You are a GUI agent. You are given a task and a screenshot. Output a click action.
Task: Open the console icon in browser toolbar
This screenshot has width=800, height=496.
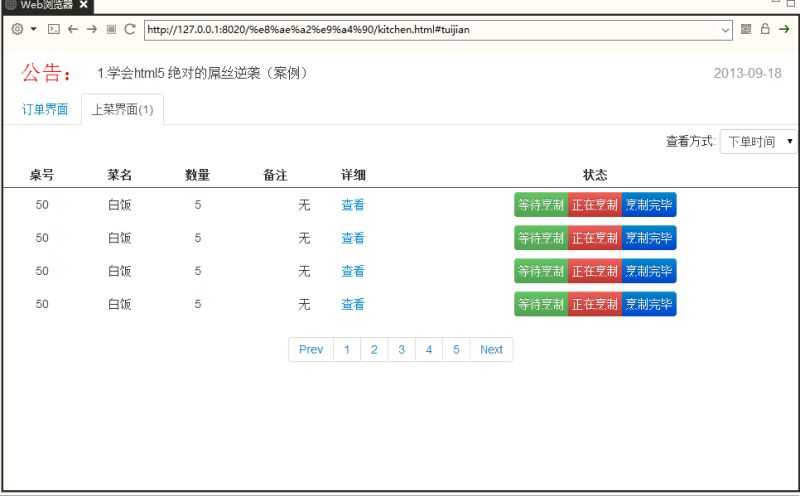click(x=54, y=29)
